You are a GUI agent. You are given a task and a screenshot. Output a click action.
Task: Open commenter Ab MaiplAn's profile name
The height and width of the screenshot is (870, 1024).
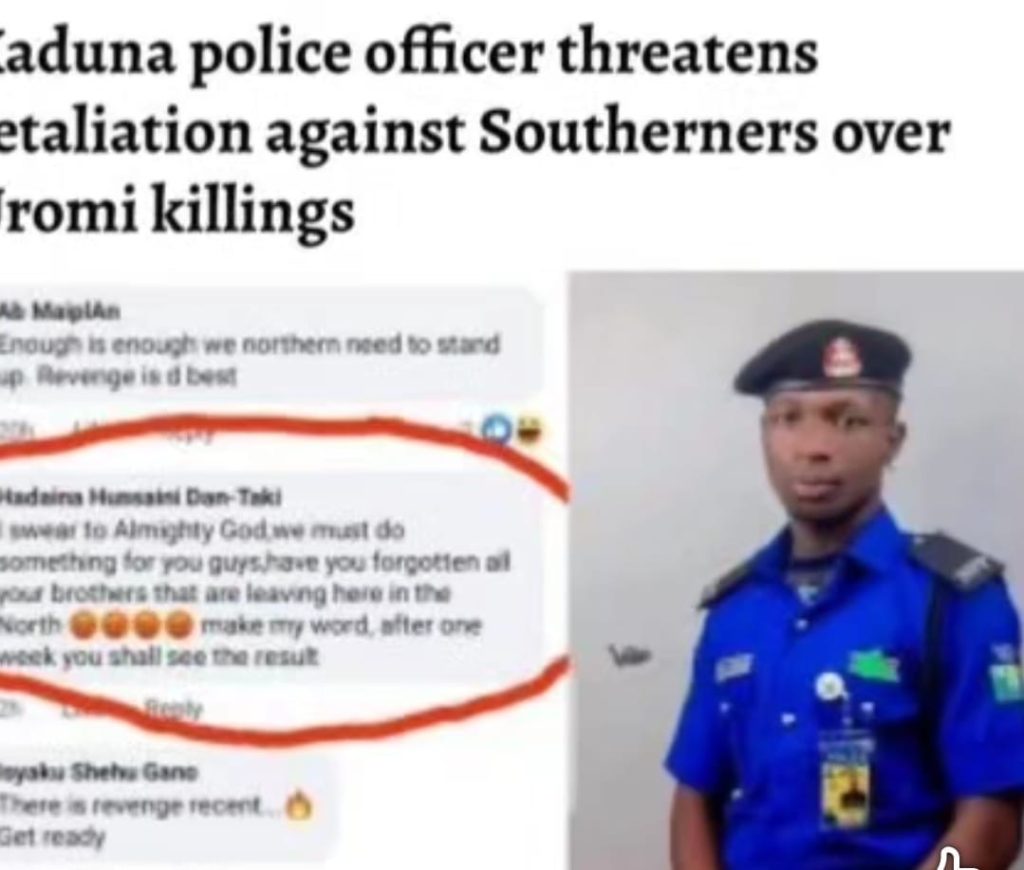[x=59, y=313]
